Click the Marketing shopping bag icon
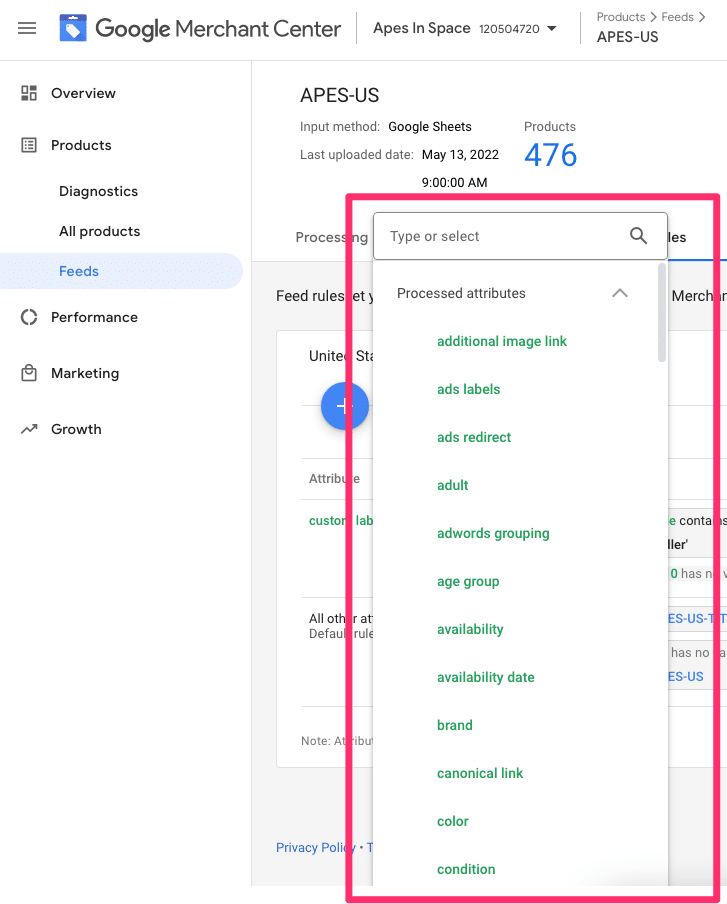727x904 pixels. [29, 373]
